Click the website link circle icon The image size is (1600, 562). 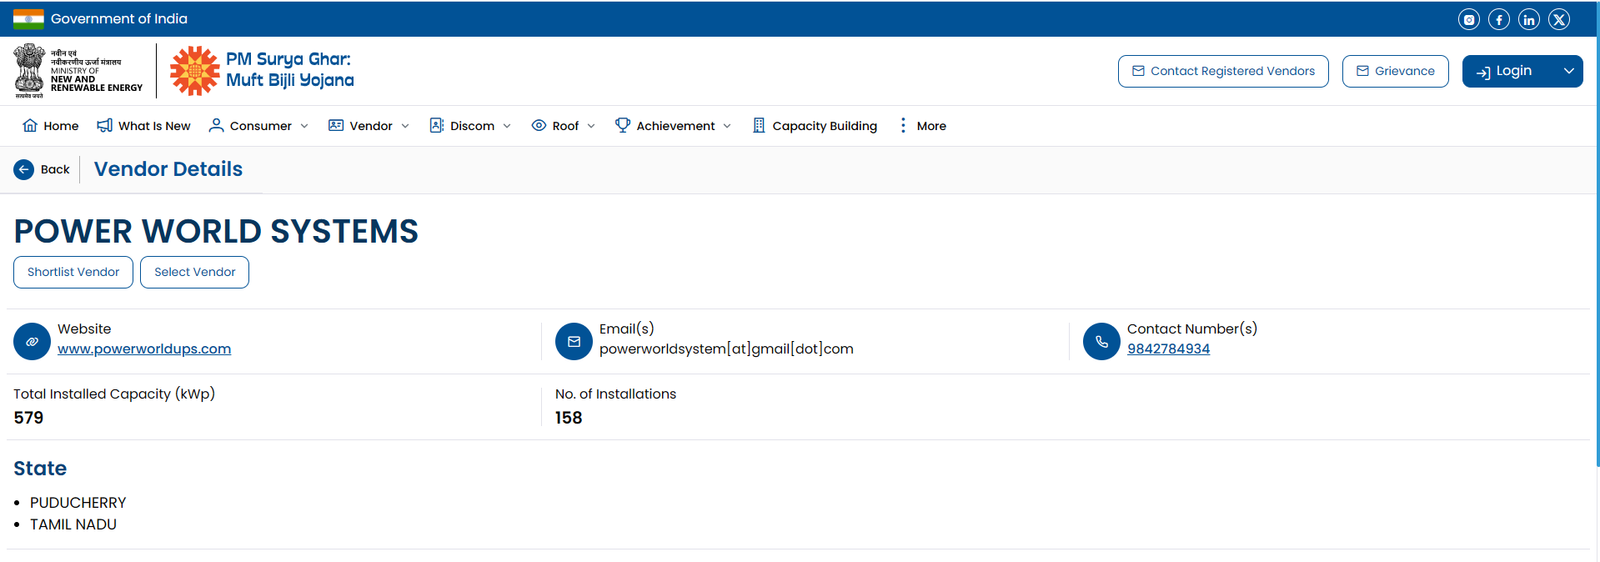coord(32,341)
